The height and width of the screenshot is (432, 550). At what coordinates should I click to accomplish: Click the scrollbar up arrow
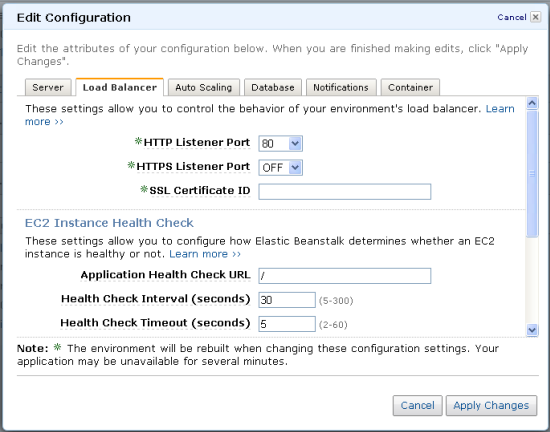pyautogui.click(x=532, y=103)
